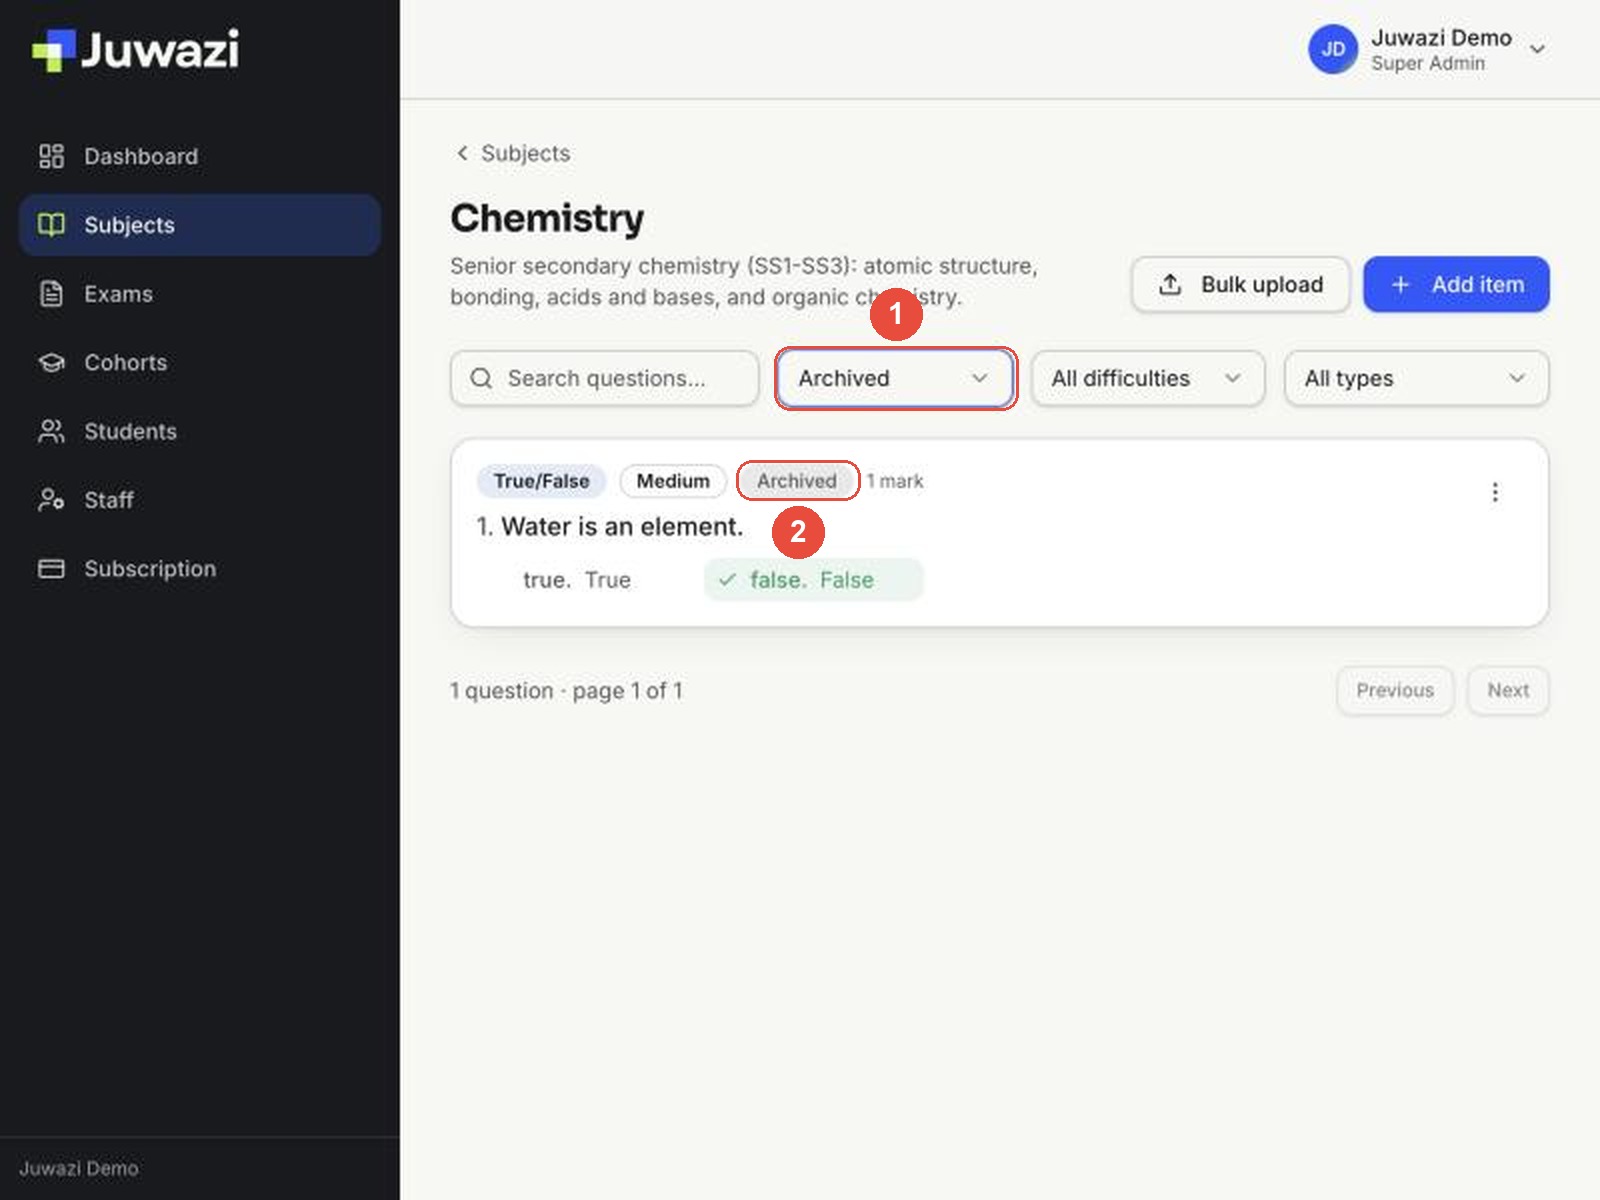
Task: Click the Next page button
Action: 1508,690
